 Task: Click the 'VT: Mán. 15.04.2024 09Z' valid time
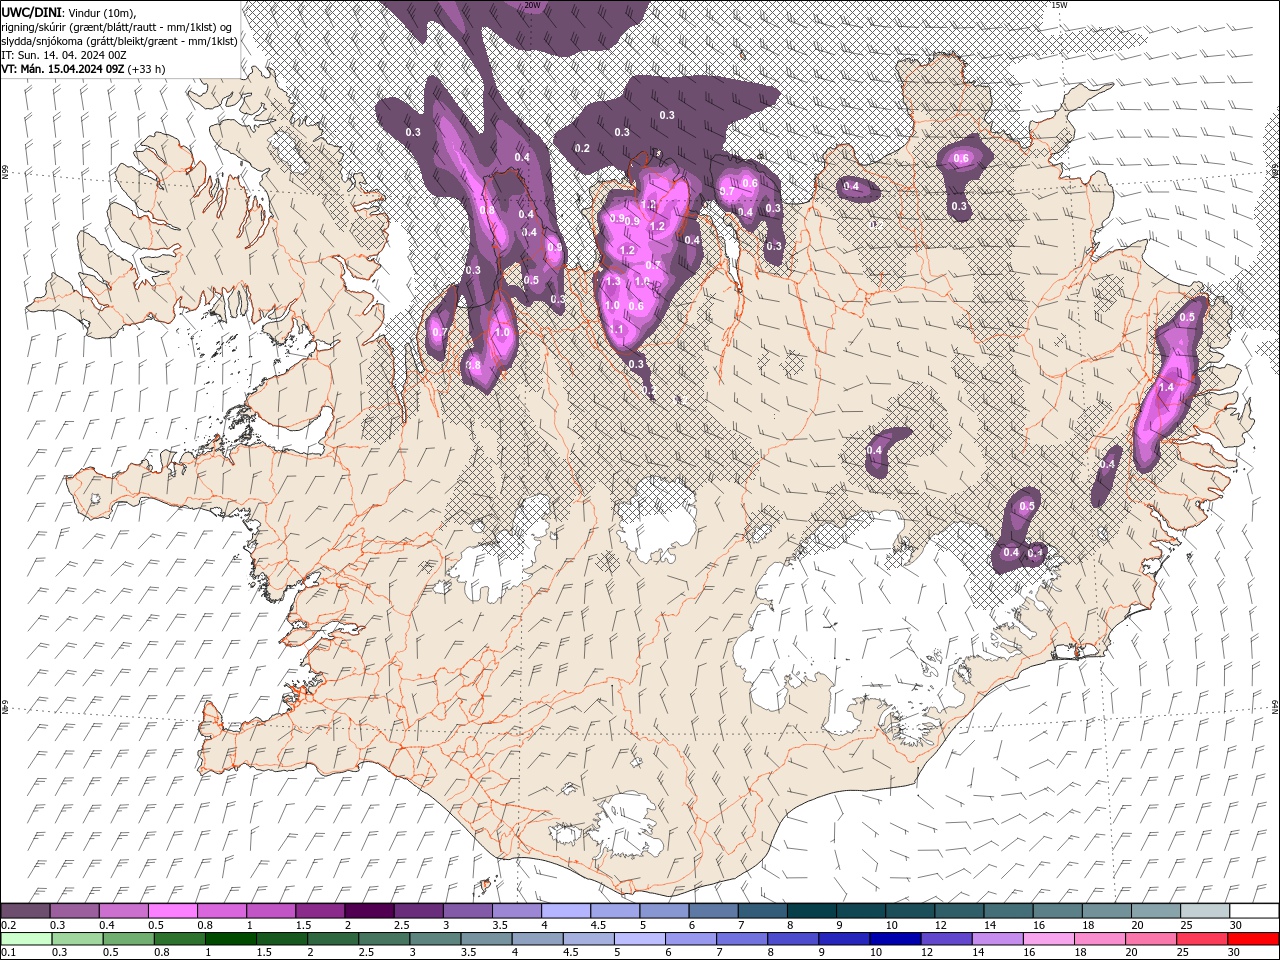62,69
